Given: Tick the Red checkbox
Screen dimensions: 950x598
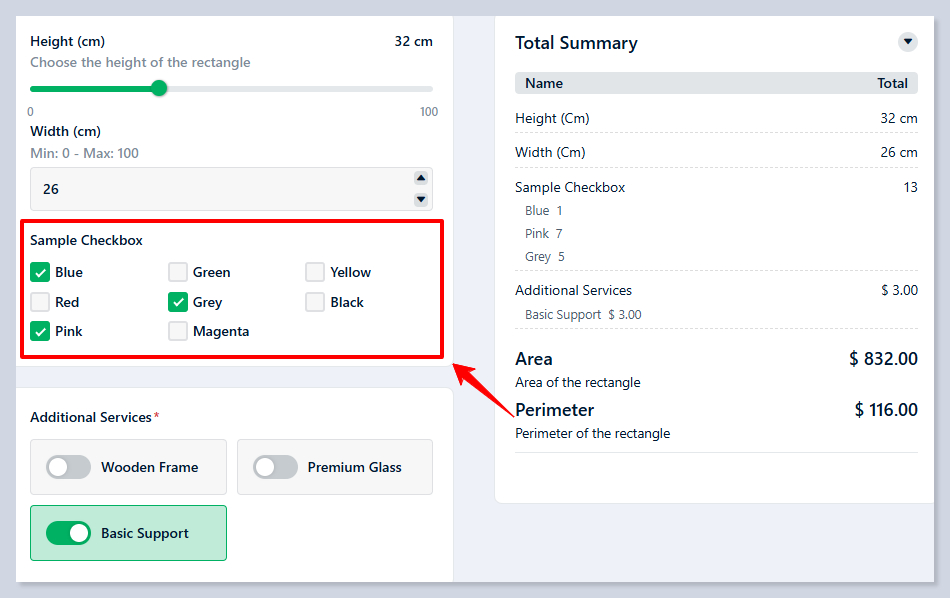Looking at the screenshot, I should point(40,302).
